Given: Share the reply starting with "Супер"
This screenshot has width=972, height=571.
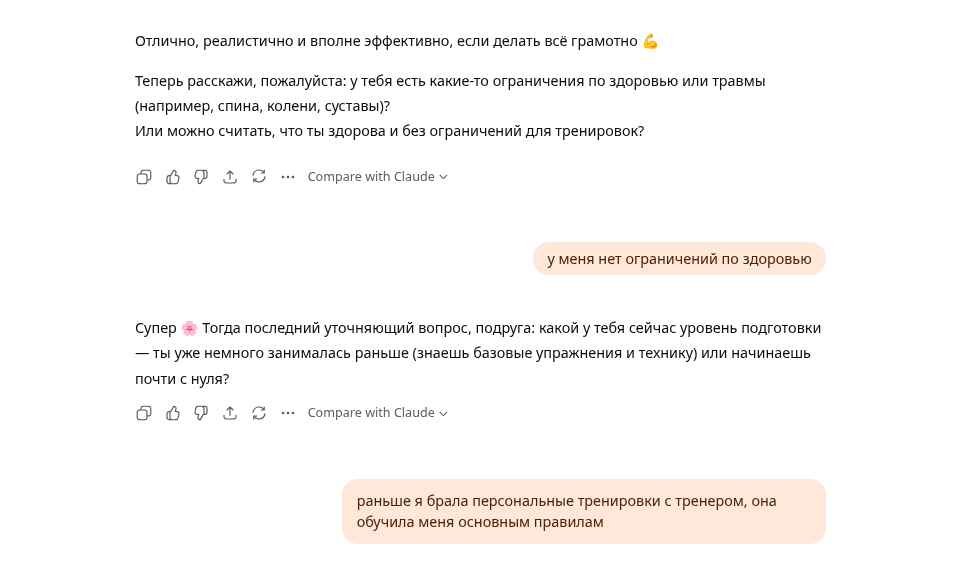Looking at the screenshot, I should pos(230,413).
